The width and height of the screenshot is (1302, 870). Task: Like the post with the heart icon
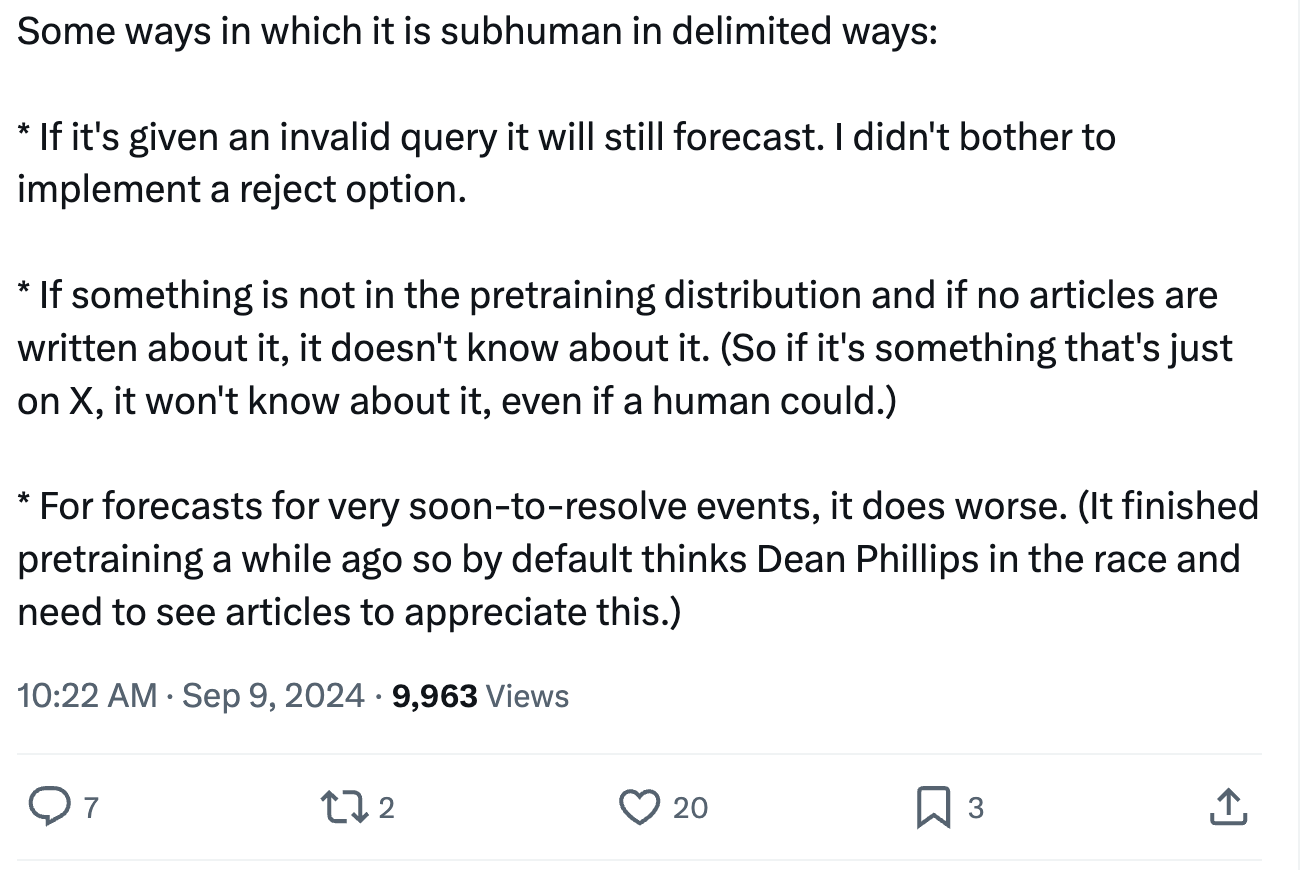tap(640, 807)
